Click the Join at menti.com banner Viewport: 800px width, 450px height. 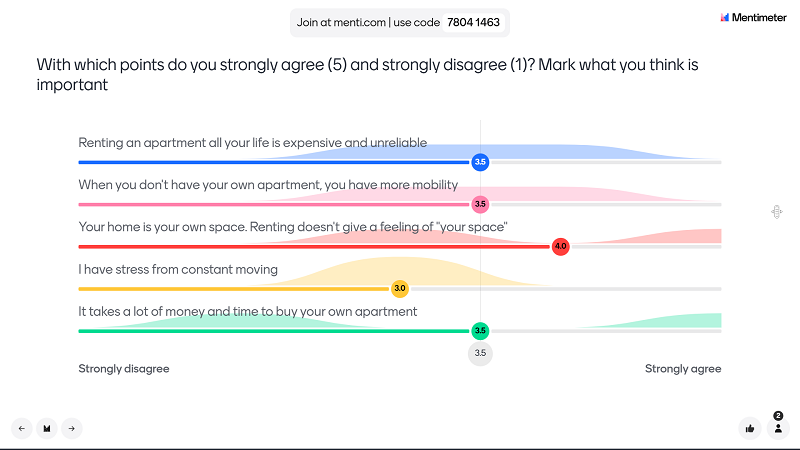[x=399, y=22]
